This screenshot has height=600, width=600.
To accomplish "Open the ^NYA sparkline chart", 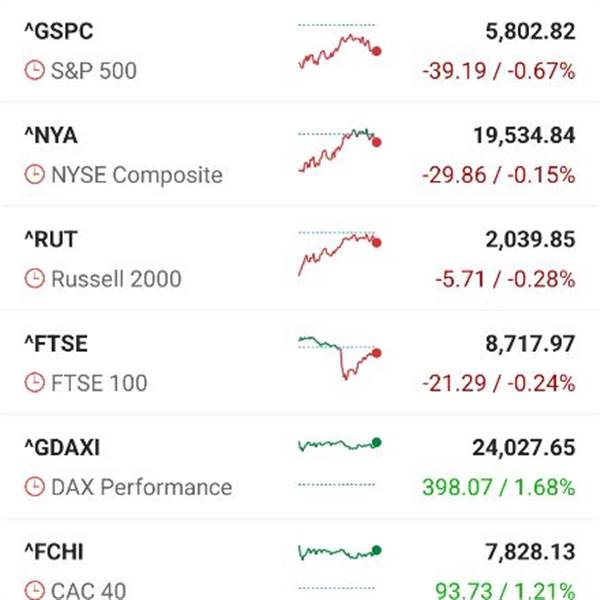I will pyautogui.click(x=340, y=151).
